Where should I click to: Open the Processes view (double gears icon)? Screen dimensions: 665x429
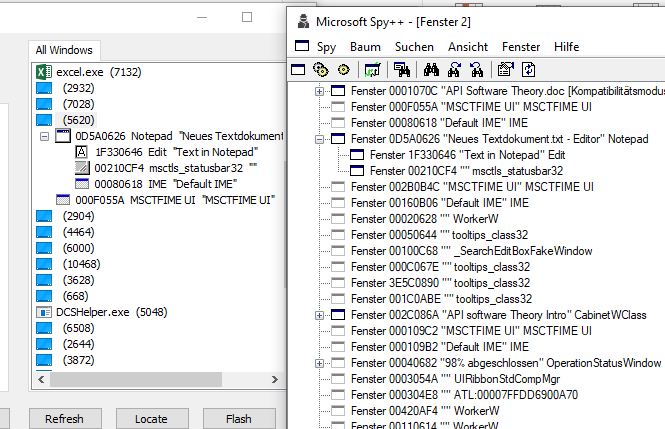[x=321, y=70]
